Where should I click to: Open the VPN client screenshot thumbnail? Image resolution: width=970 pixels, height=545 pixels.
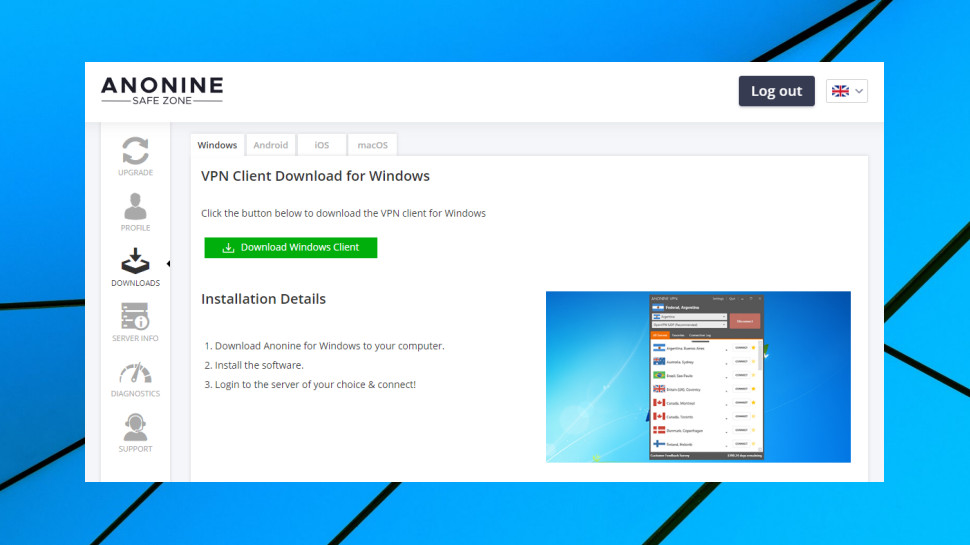[698, 377]
